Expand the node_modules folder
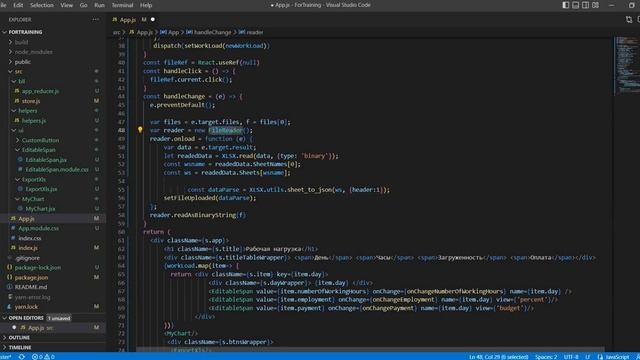The width and height of the screenshot is (640, 360). click(11, 52)
